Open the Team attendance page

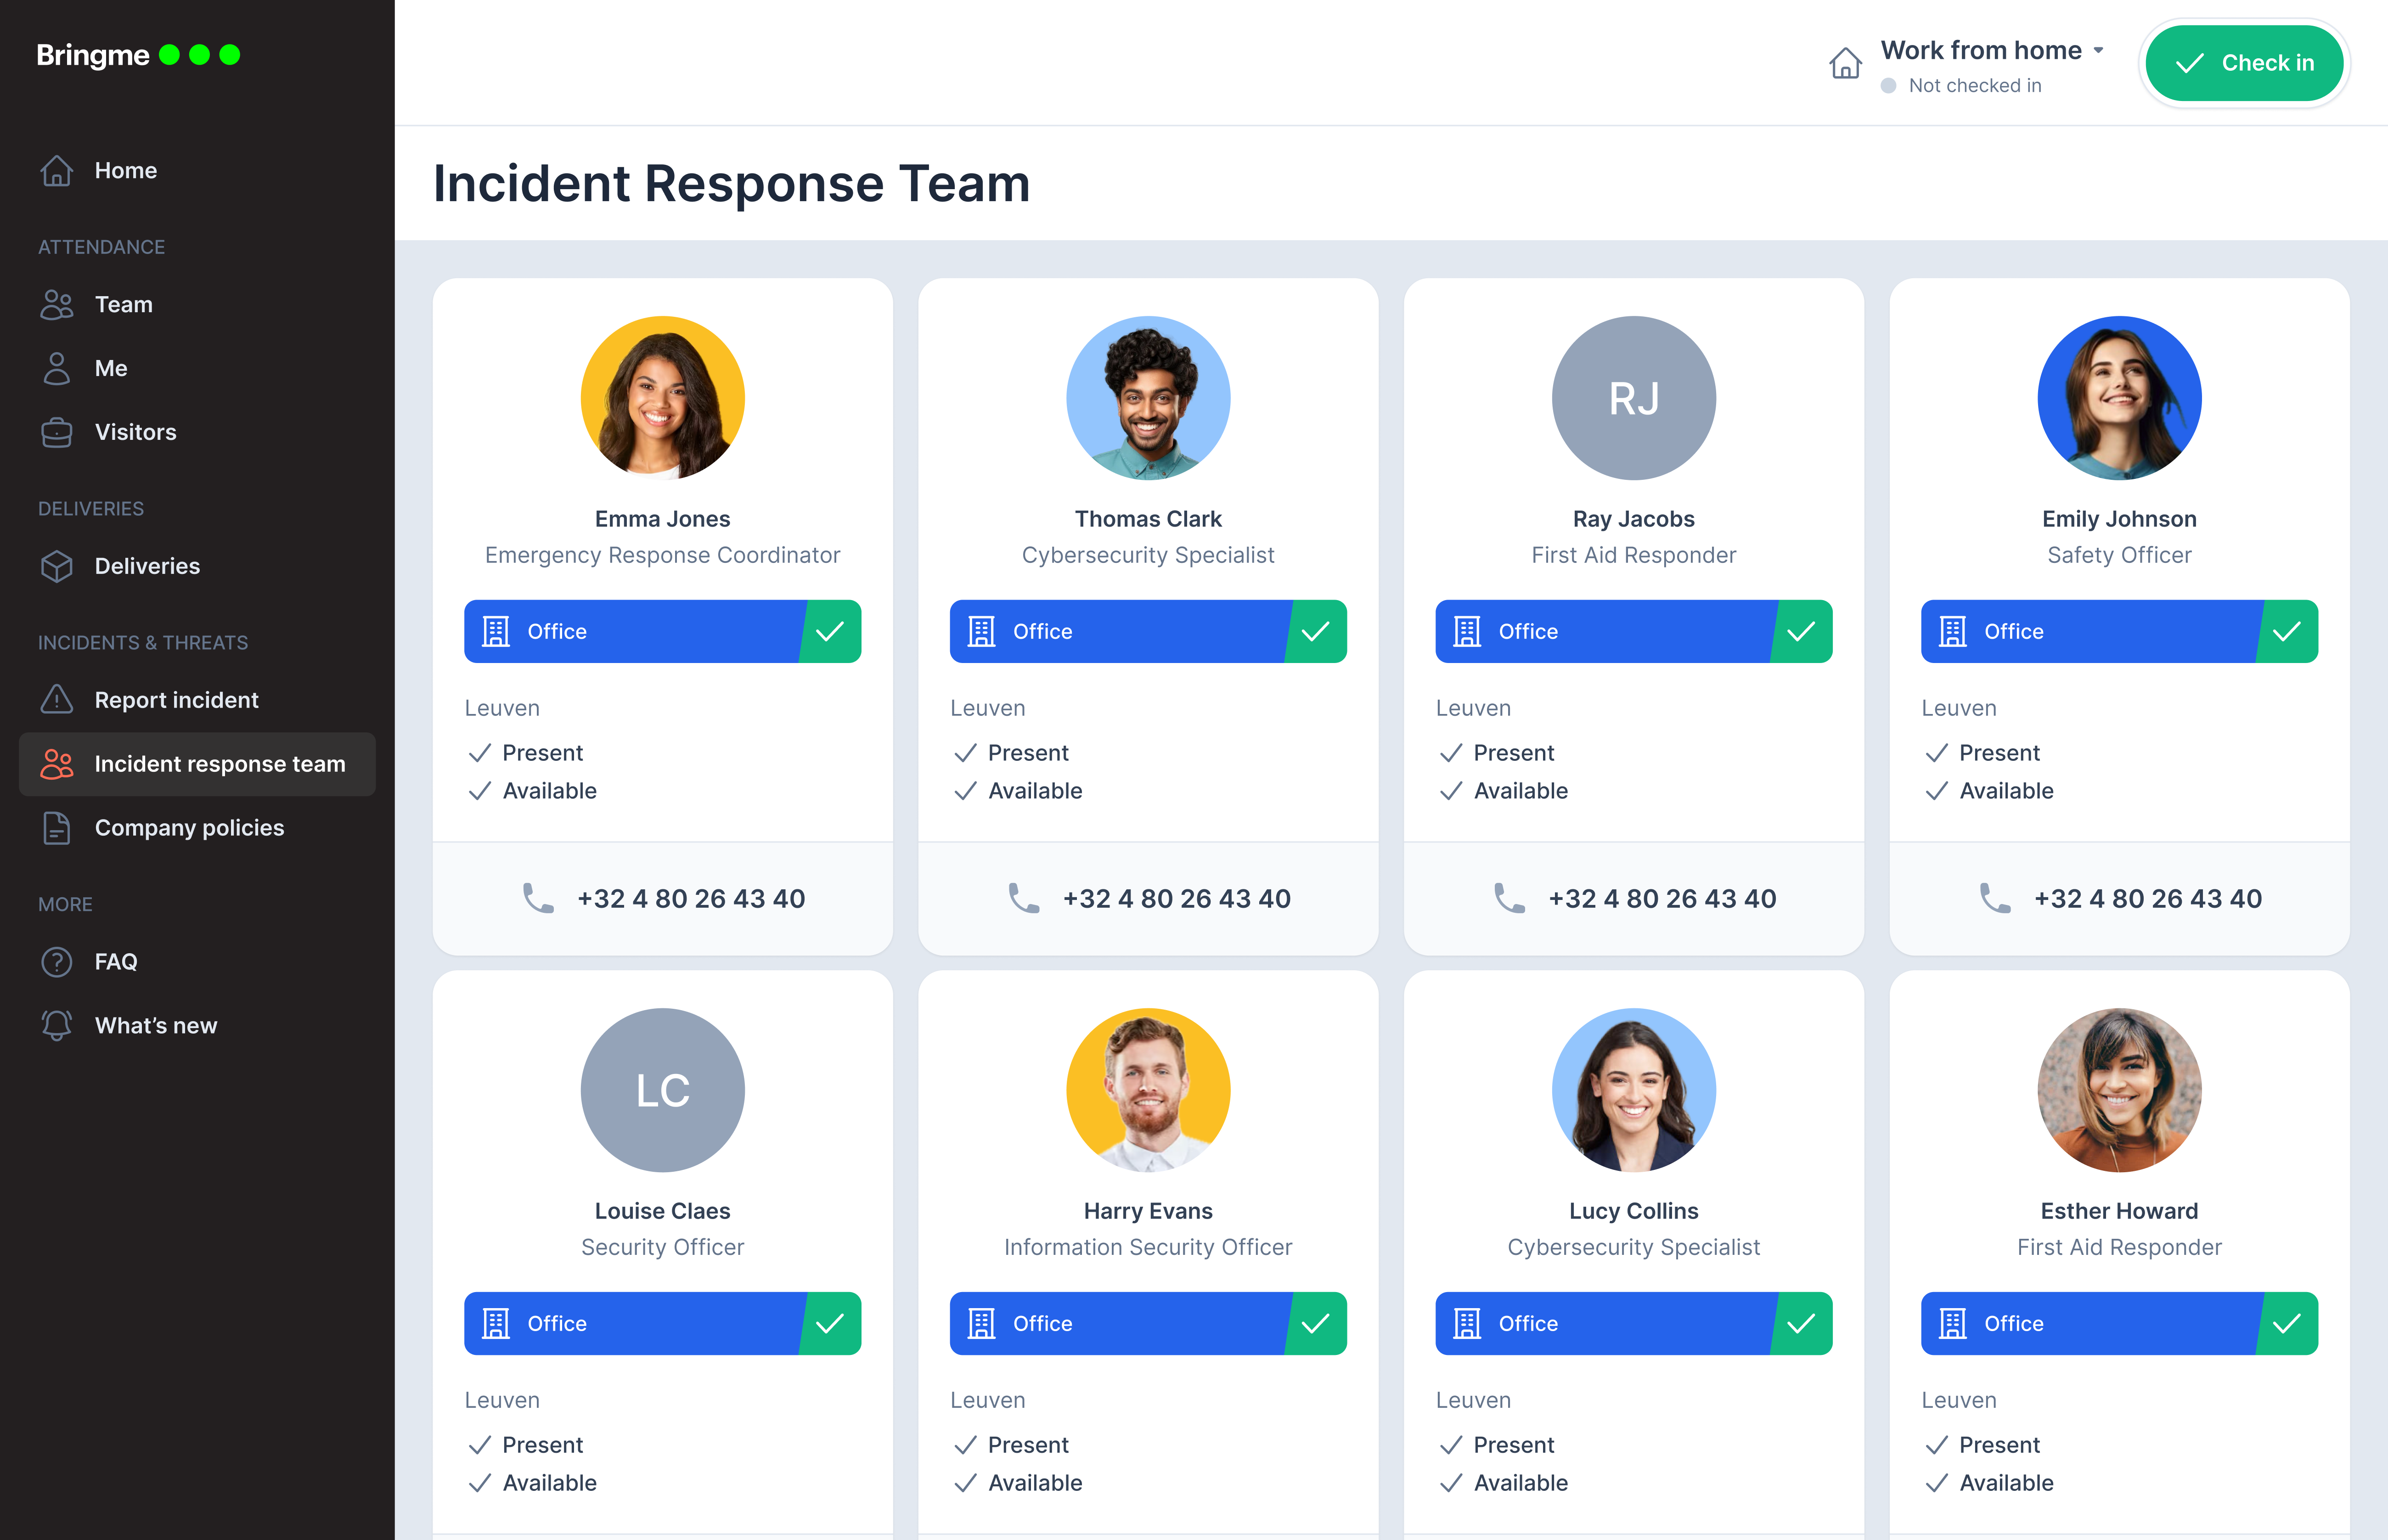[197, 305]
